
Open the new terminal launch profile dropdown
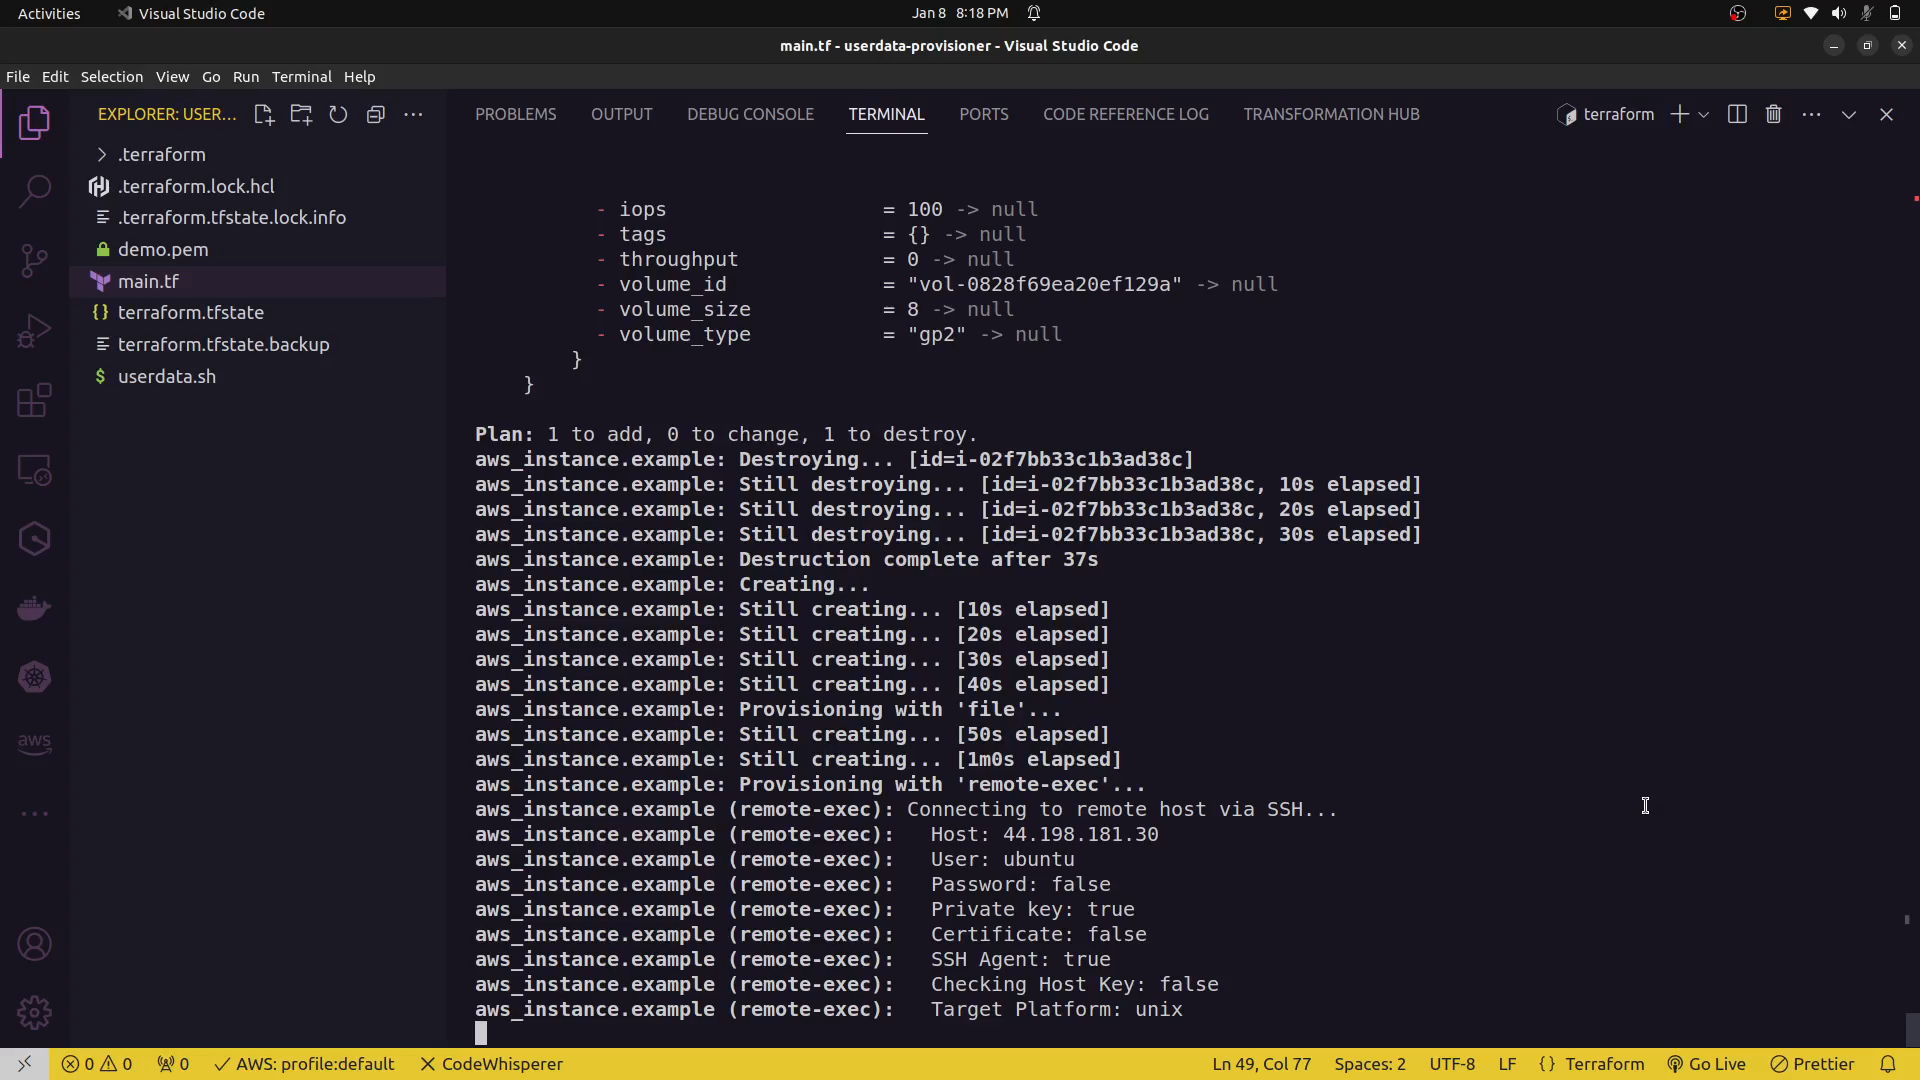tap(1704, 114)
